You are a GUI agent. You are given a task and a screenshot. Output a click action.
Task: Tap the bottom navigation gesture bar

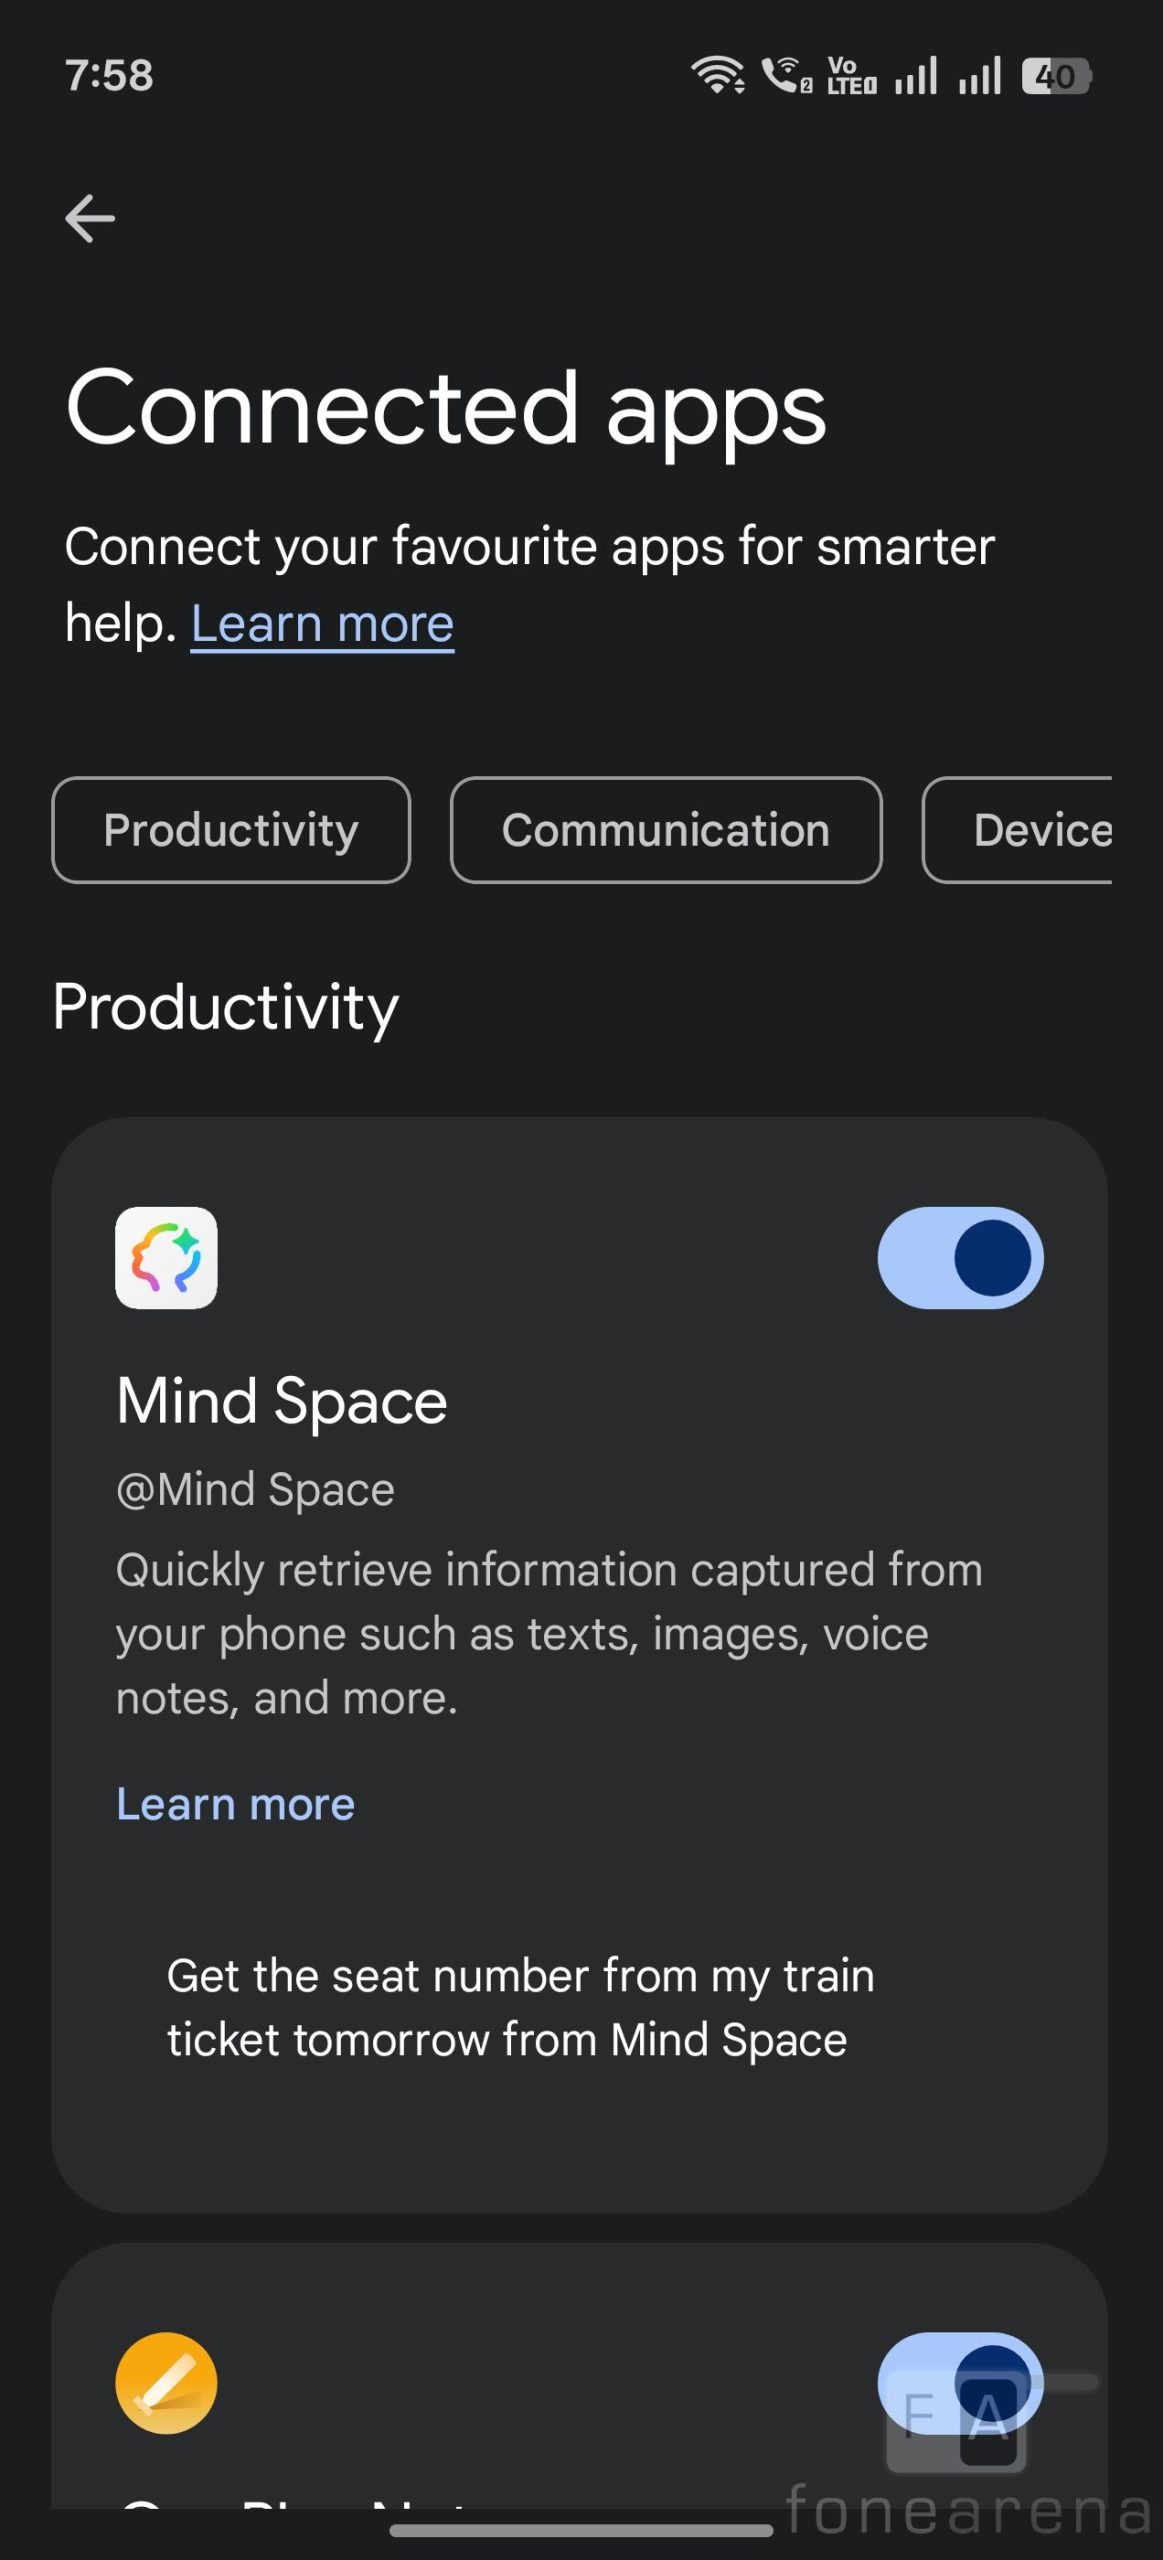tap(581, 2531)
